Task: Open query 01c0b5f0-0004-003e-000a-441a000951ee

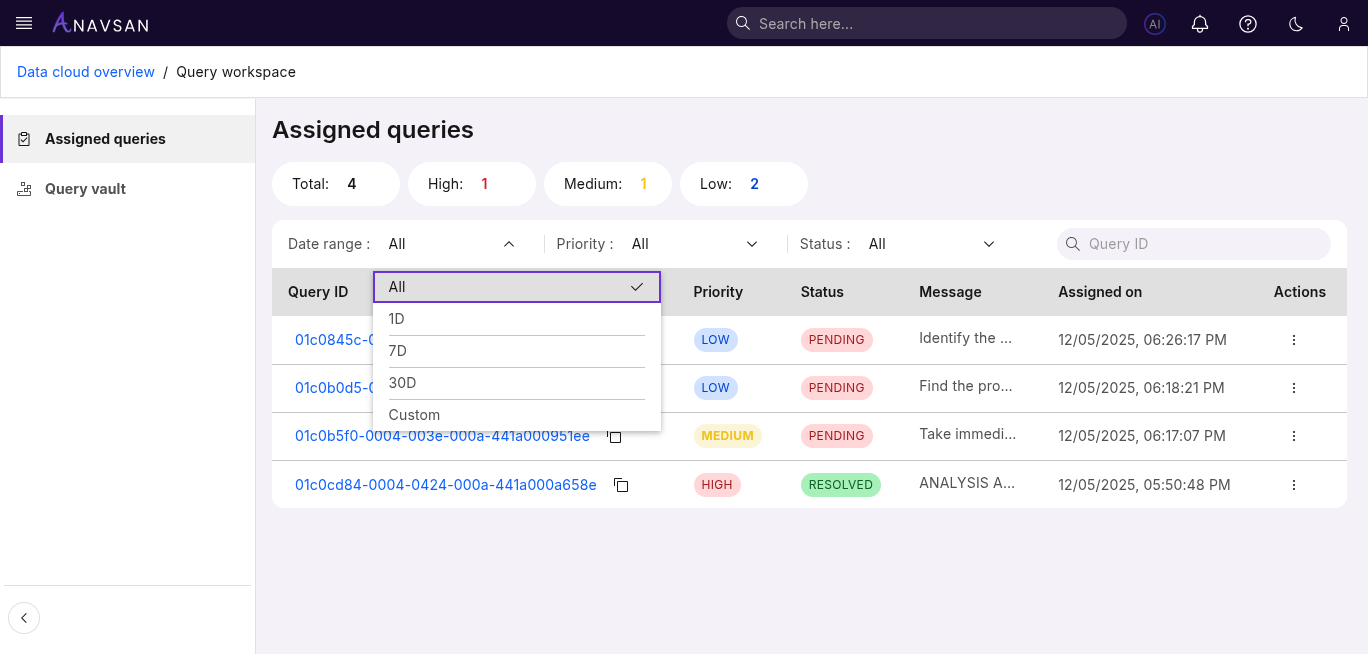Action: pos(442,436)
